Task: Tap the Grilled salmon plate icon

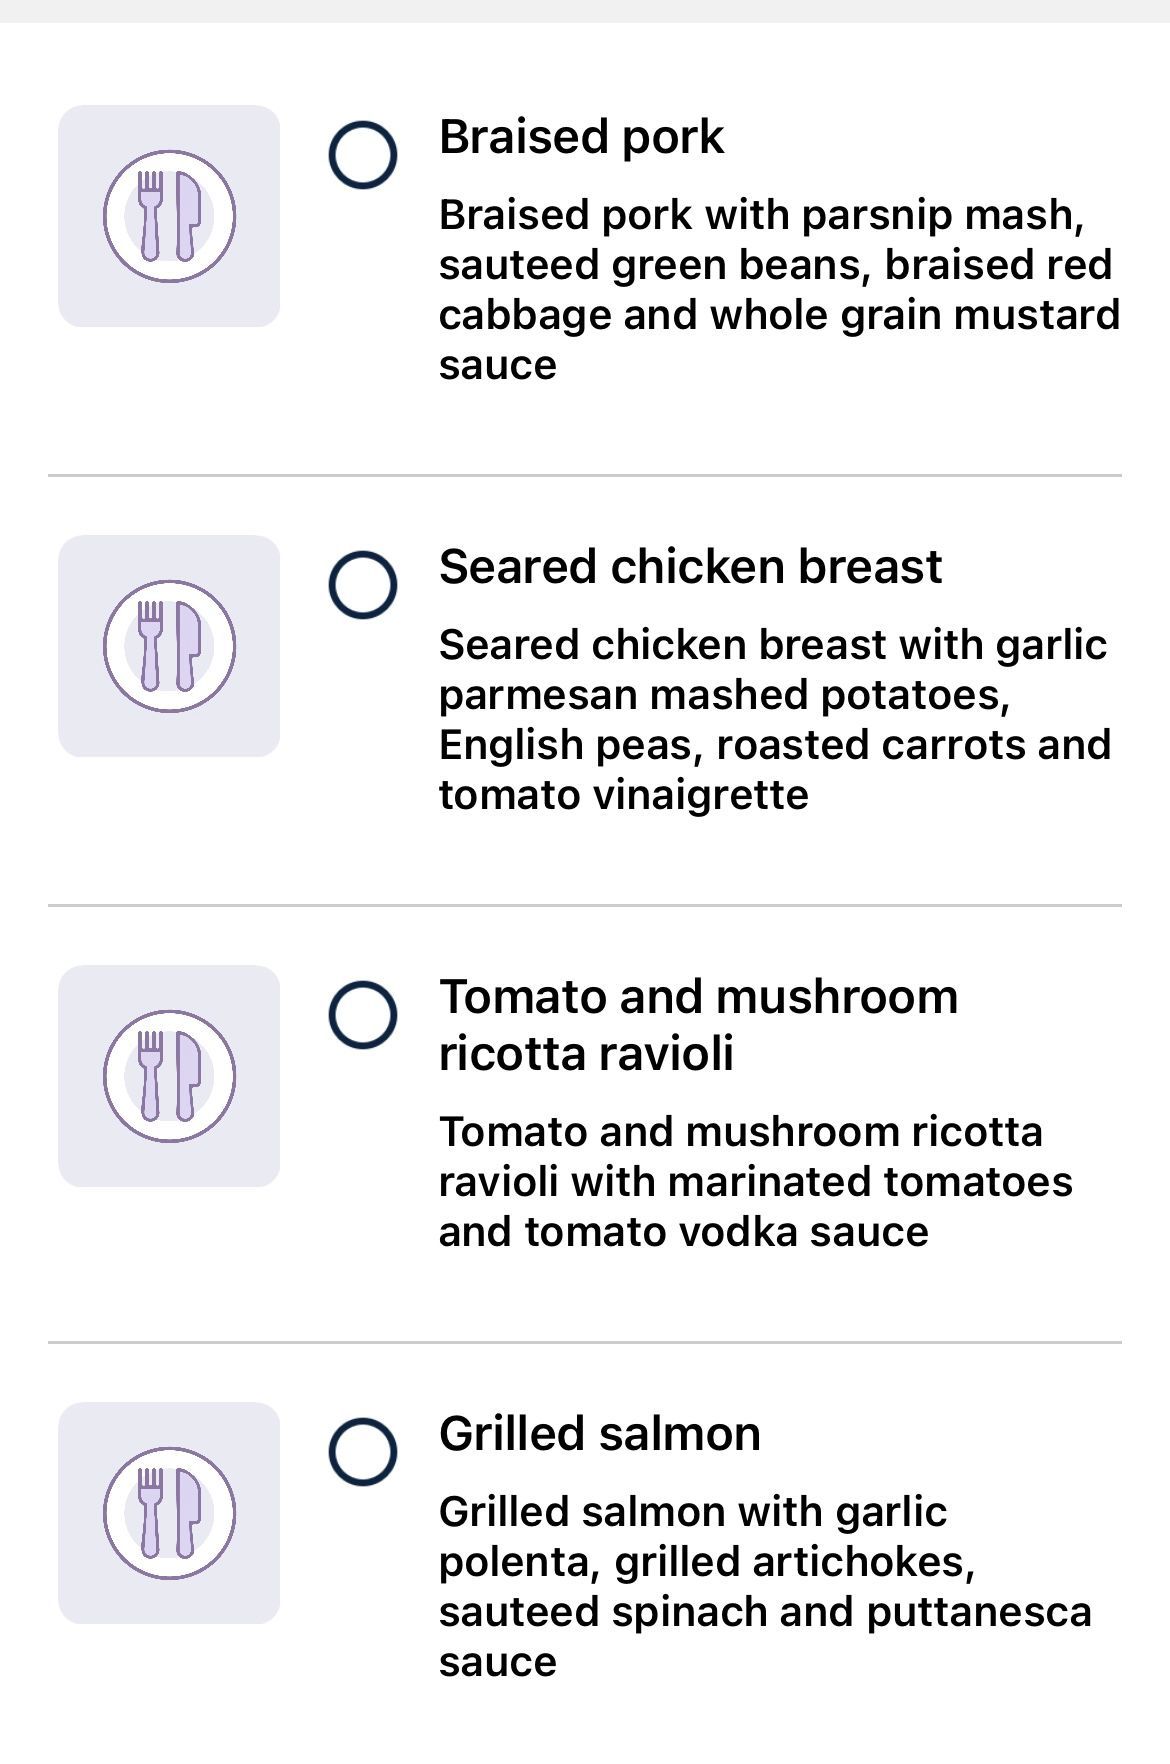Action: pyautogui.click(x=169, y=1513)
